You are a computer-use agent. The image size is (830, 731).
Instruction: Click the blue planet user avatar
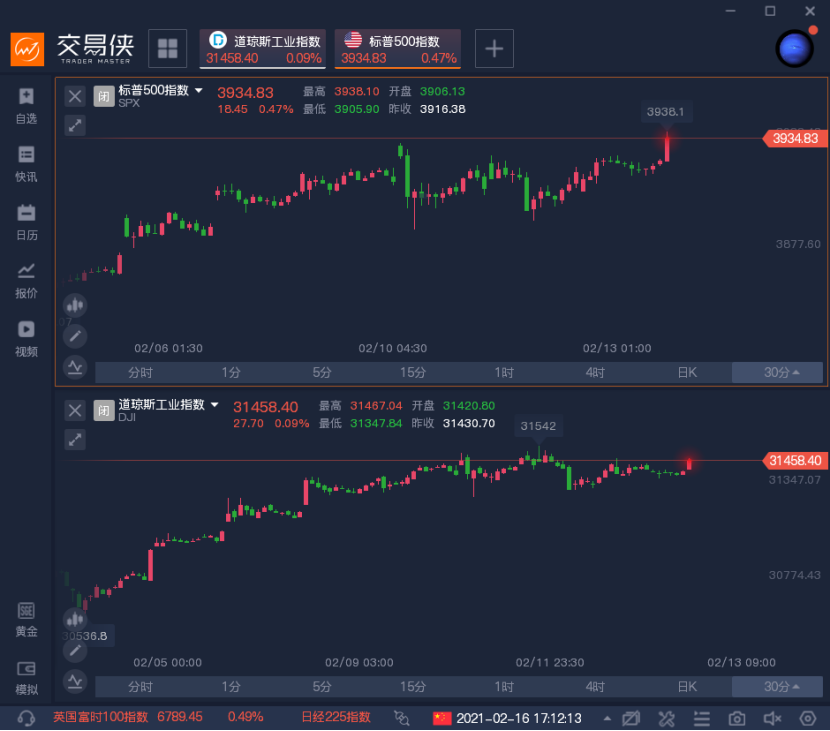(x=795, y=49)
